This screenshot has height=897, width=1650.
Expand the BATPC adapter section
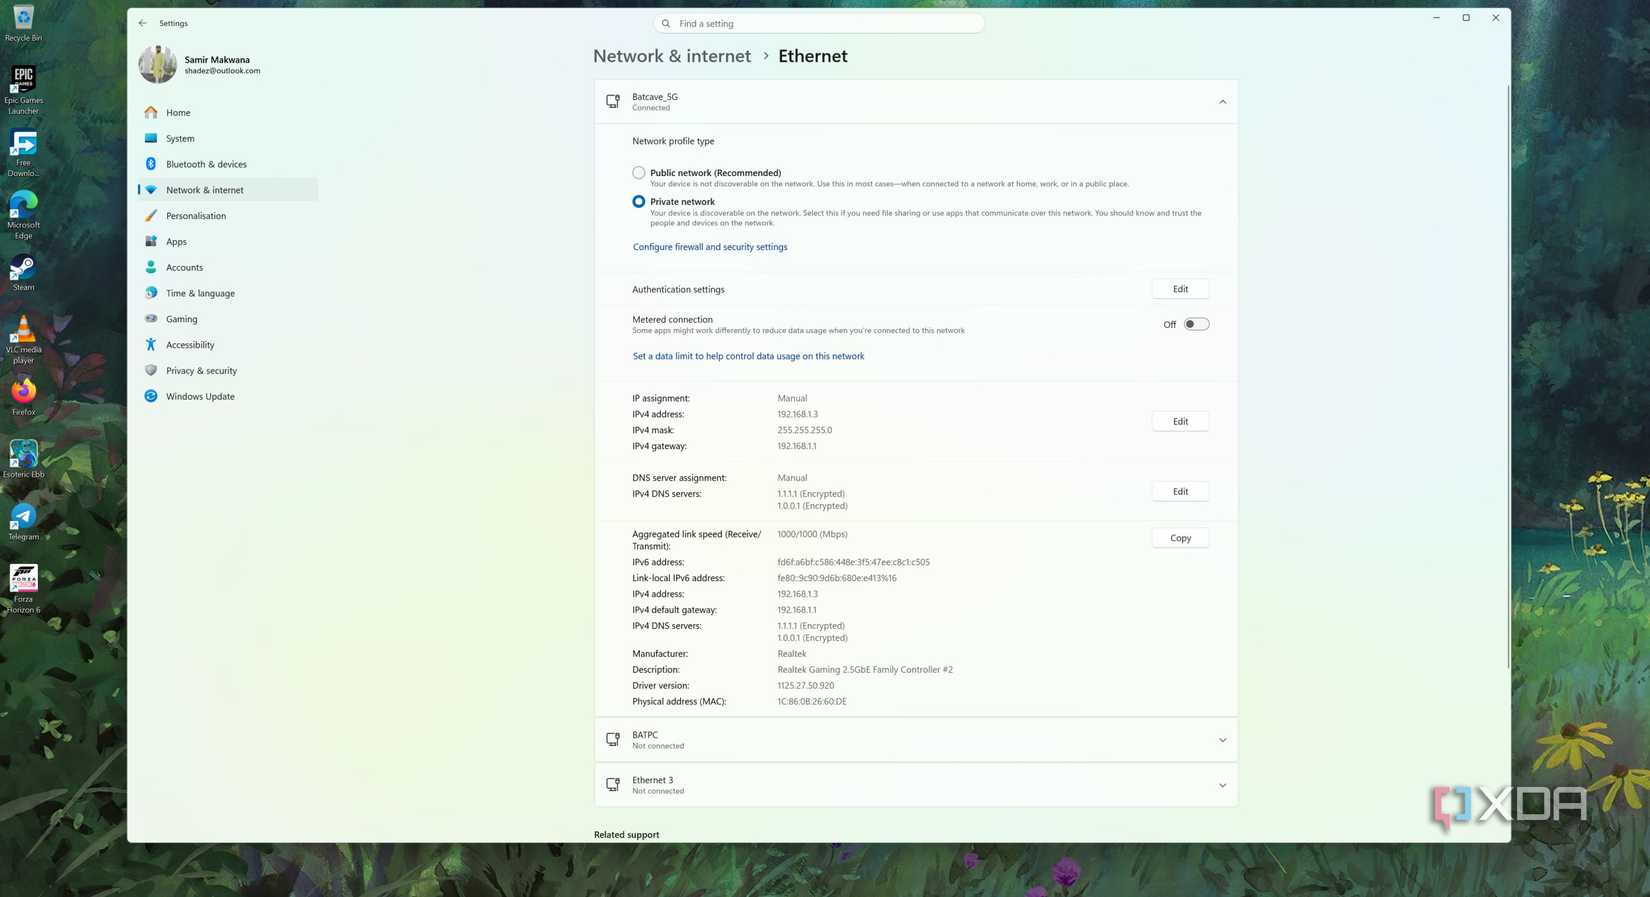pos(1222,740)
